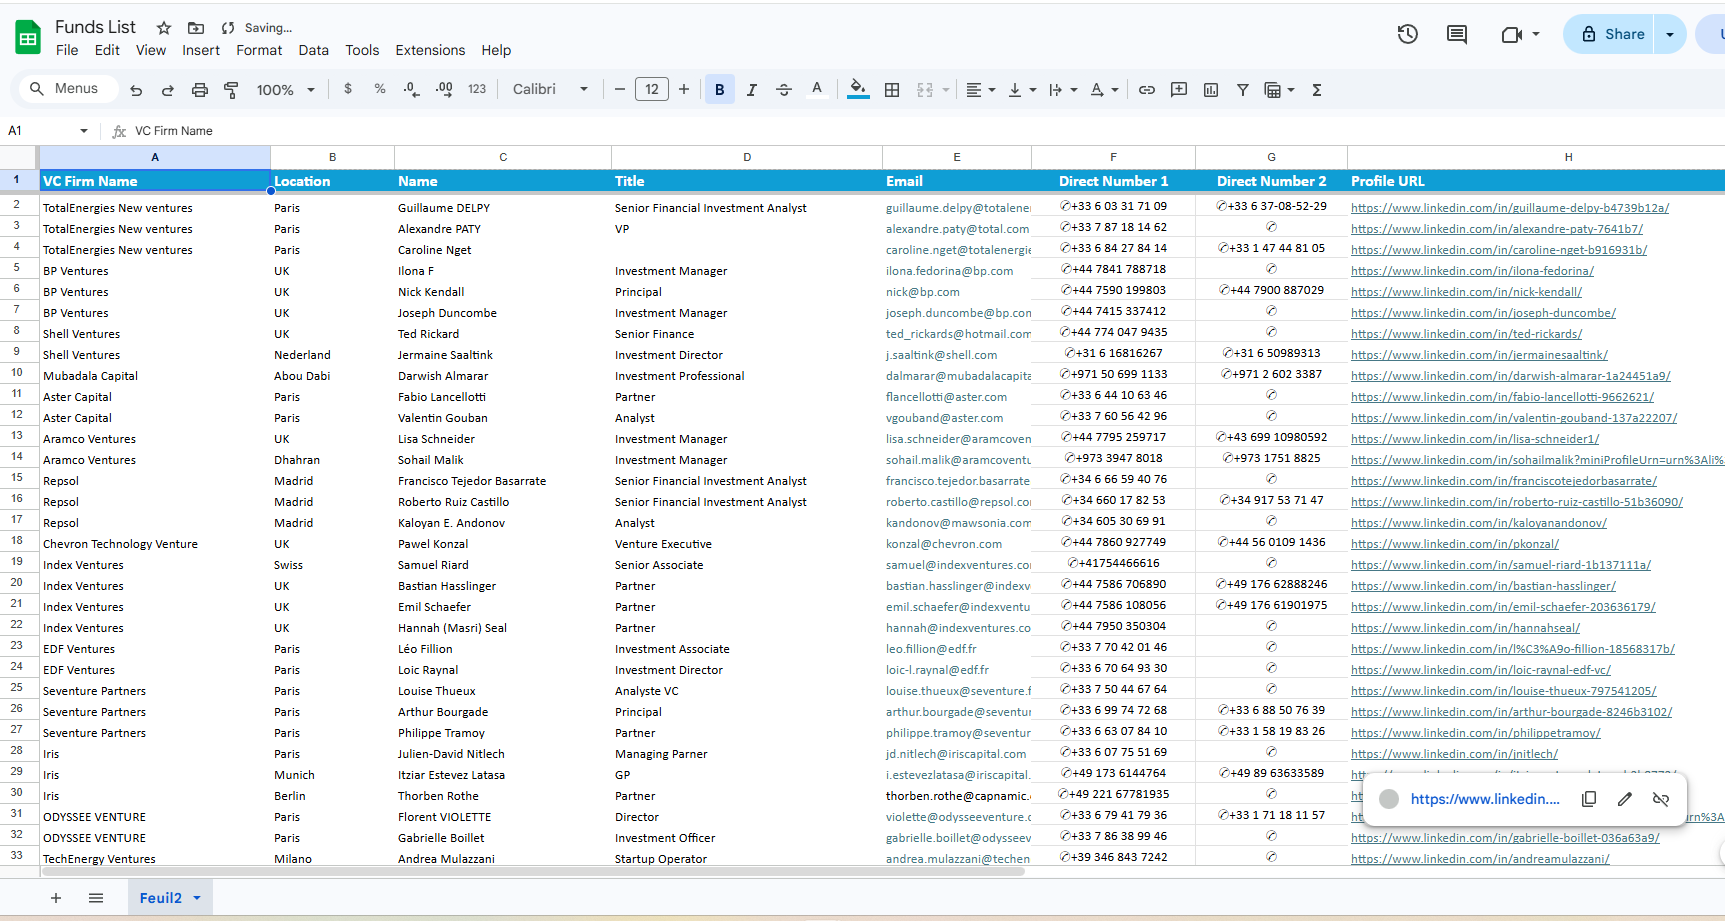This screenshot has width=1725, height=921.
Task: Open the Share options dropdown arrow
Action: coord(1670,34)
